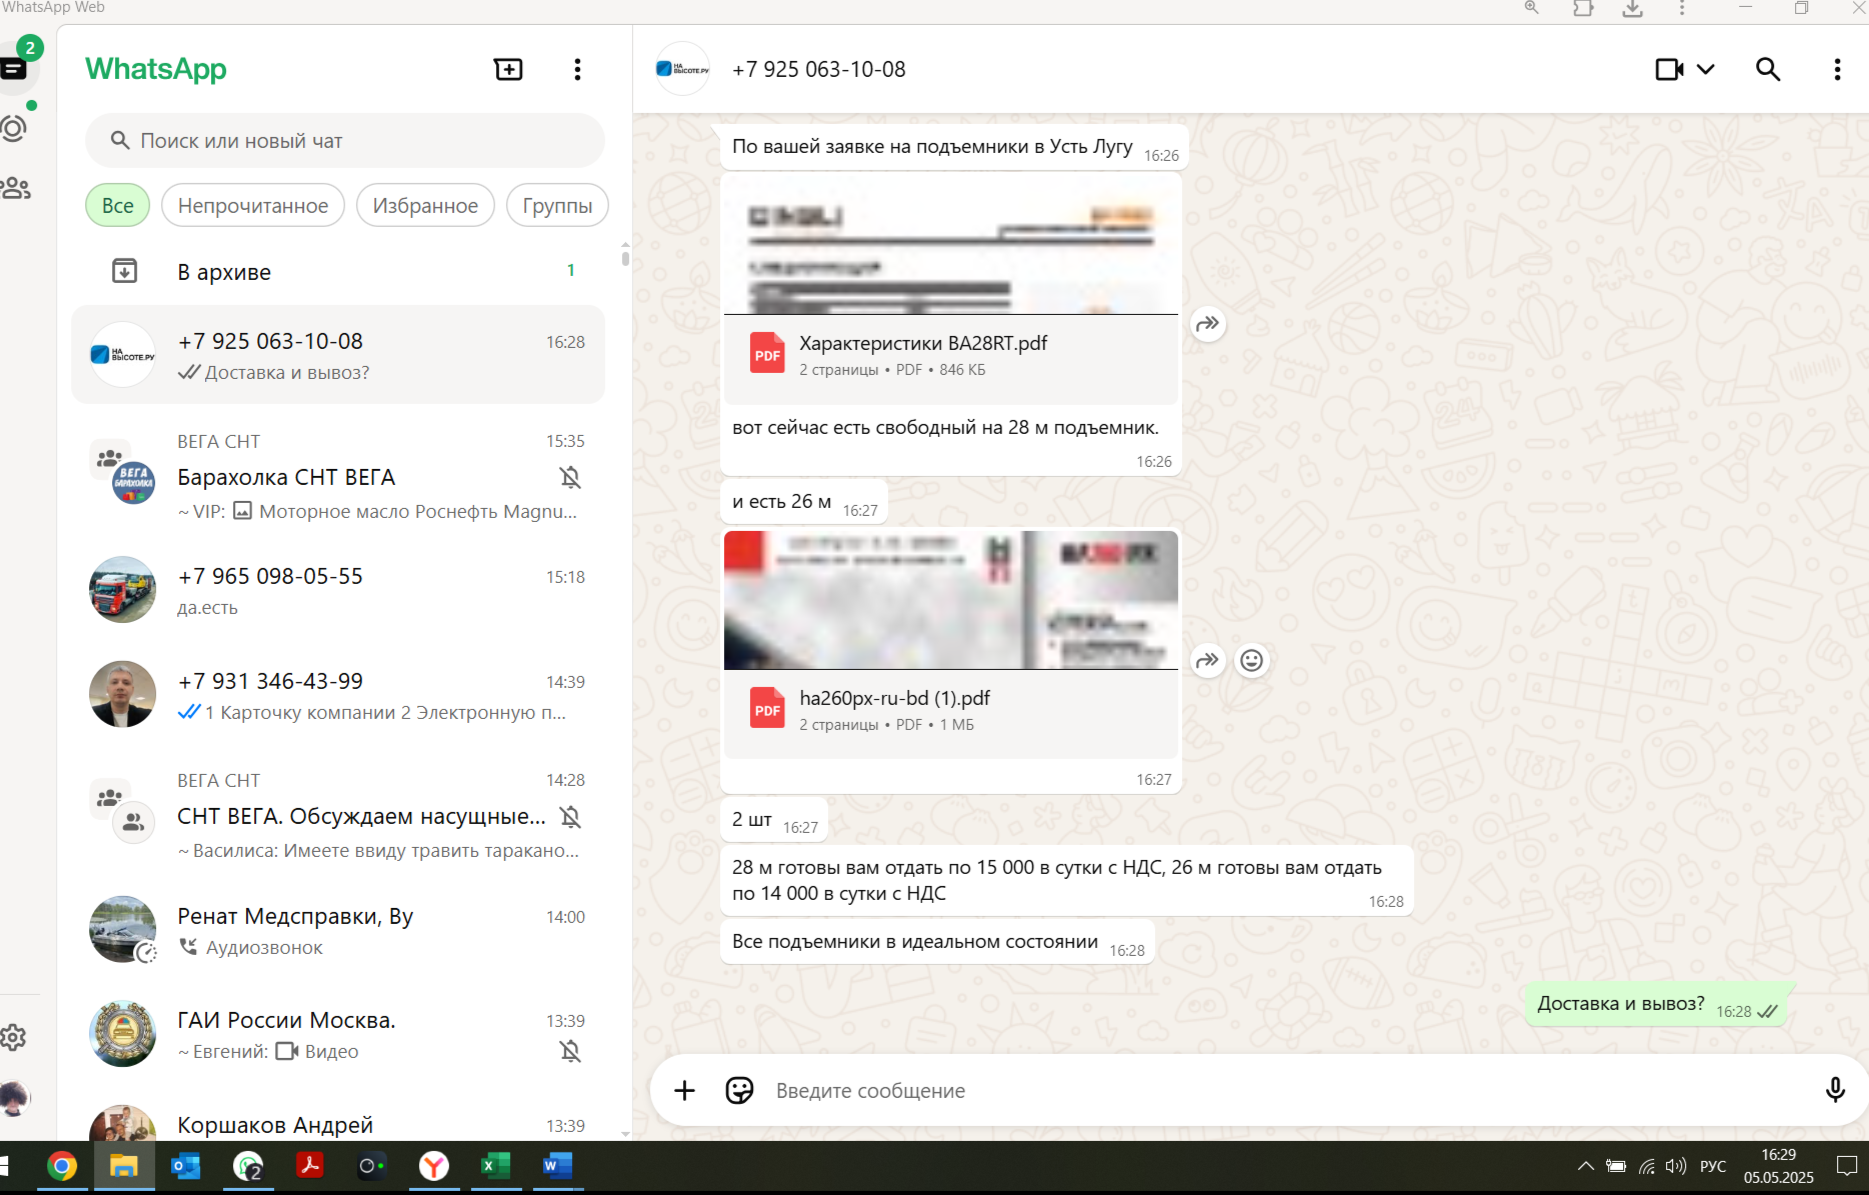This screenshot has height=1195, width=1869.
Task: Search within this conversation
Action: click(x=1768, y=69)
